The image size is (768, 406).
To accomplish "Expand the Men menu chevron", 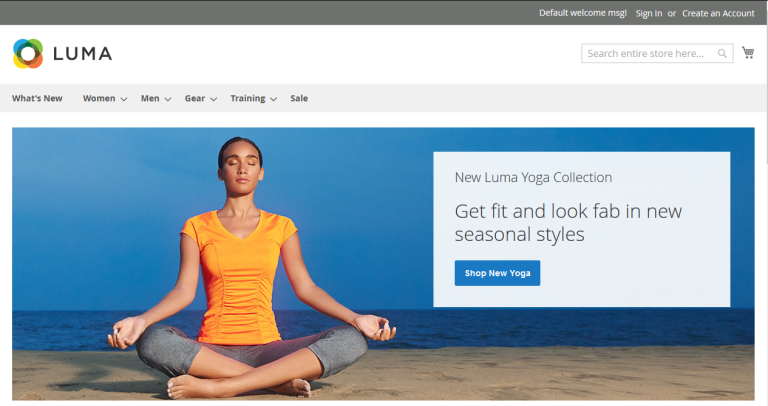I will coord(168,99).
